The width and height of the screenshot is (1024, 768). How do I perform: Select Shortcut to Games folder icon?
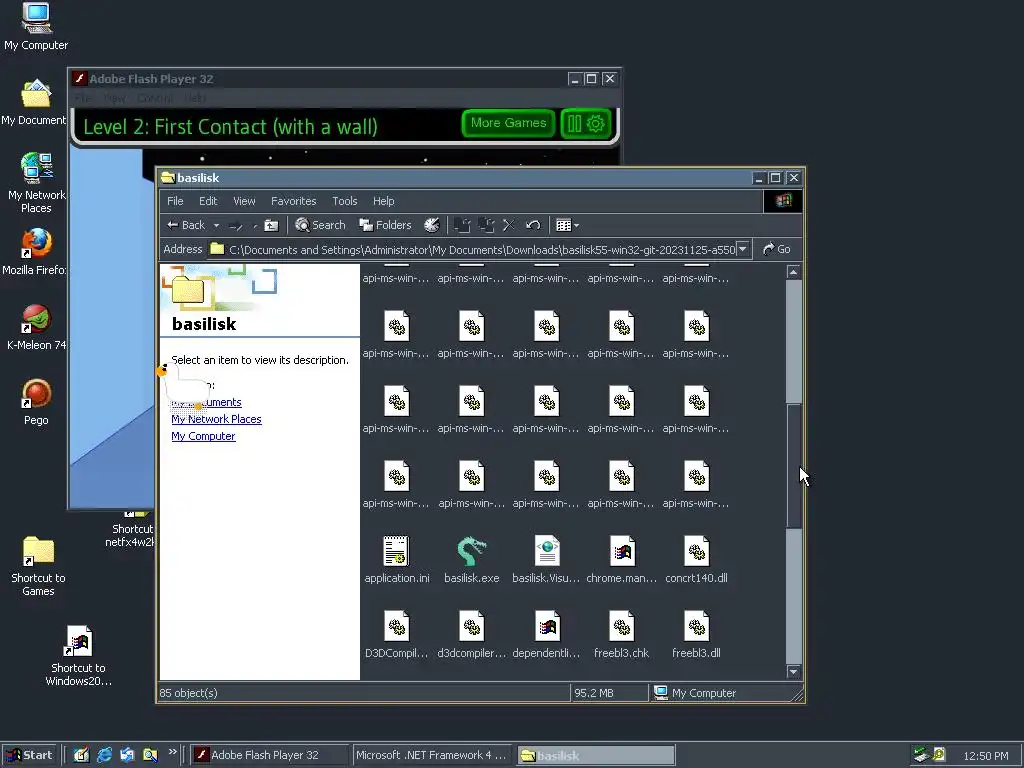click(x=38, y=566)
